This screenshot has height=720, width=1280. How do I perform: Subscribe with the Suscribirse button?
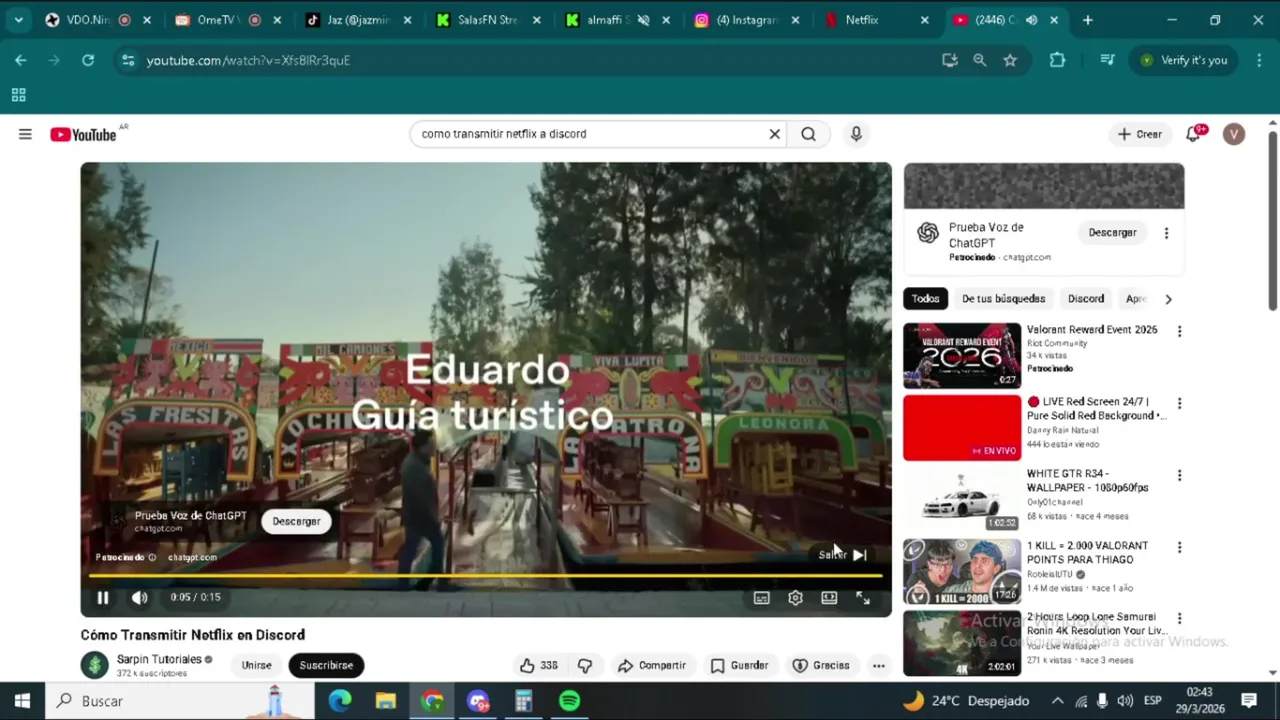(x=326, y=665)
